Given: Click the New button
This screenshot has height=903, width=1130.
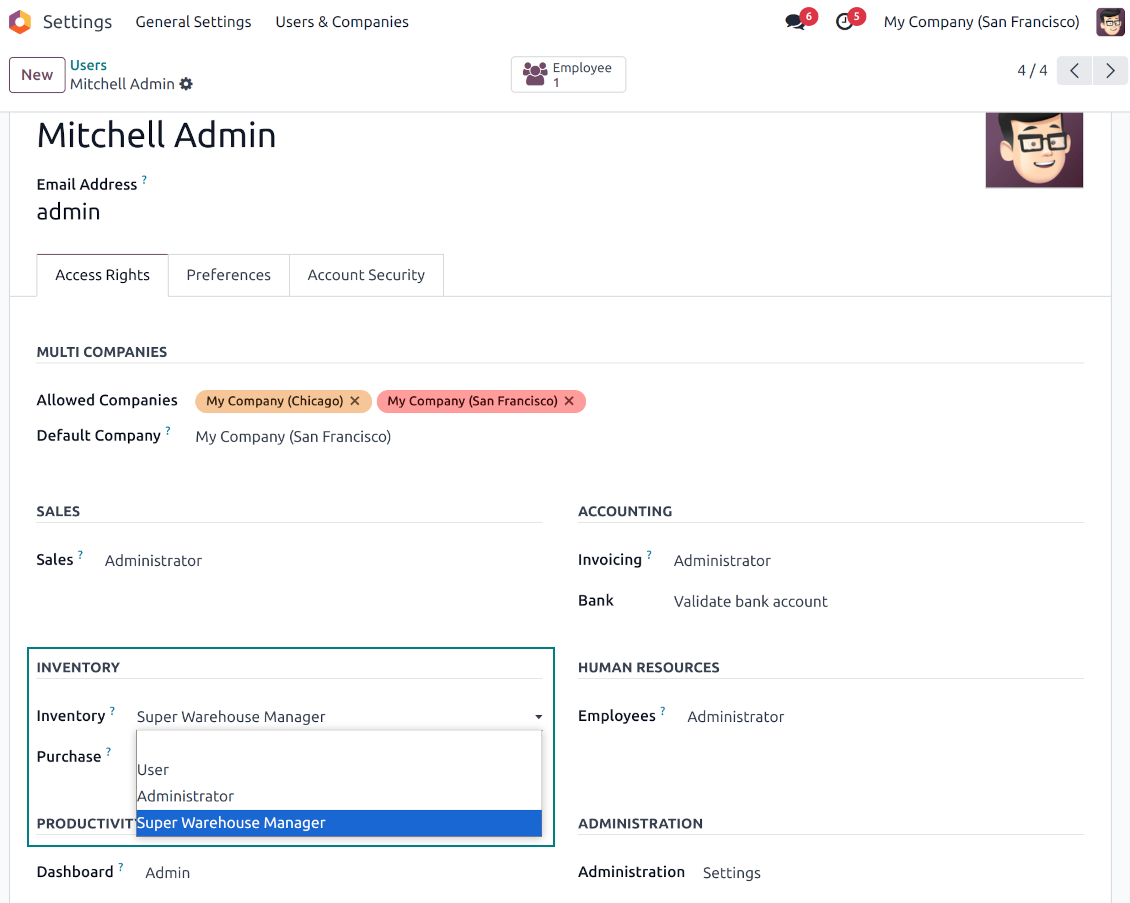Looking at the screenshot, I should [x=37, y=75].
